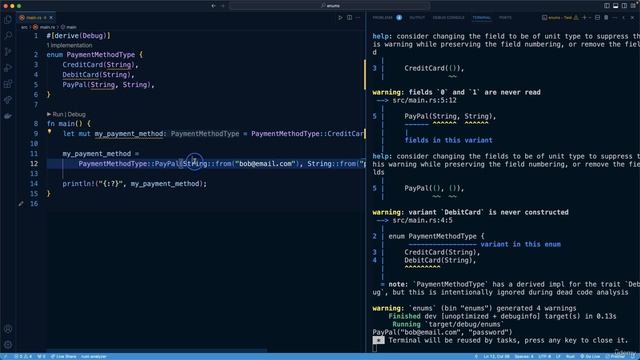Toggle the primary side bar layout icon
Viewport: 640px width, 360px height.
coord(607,6)
